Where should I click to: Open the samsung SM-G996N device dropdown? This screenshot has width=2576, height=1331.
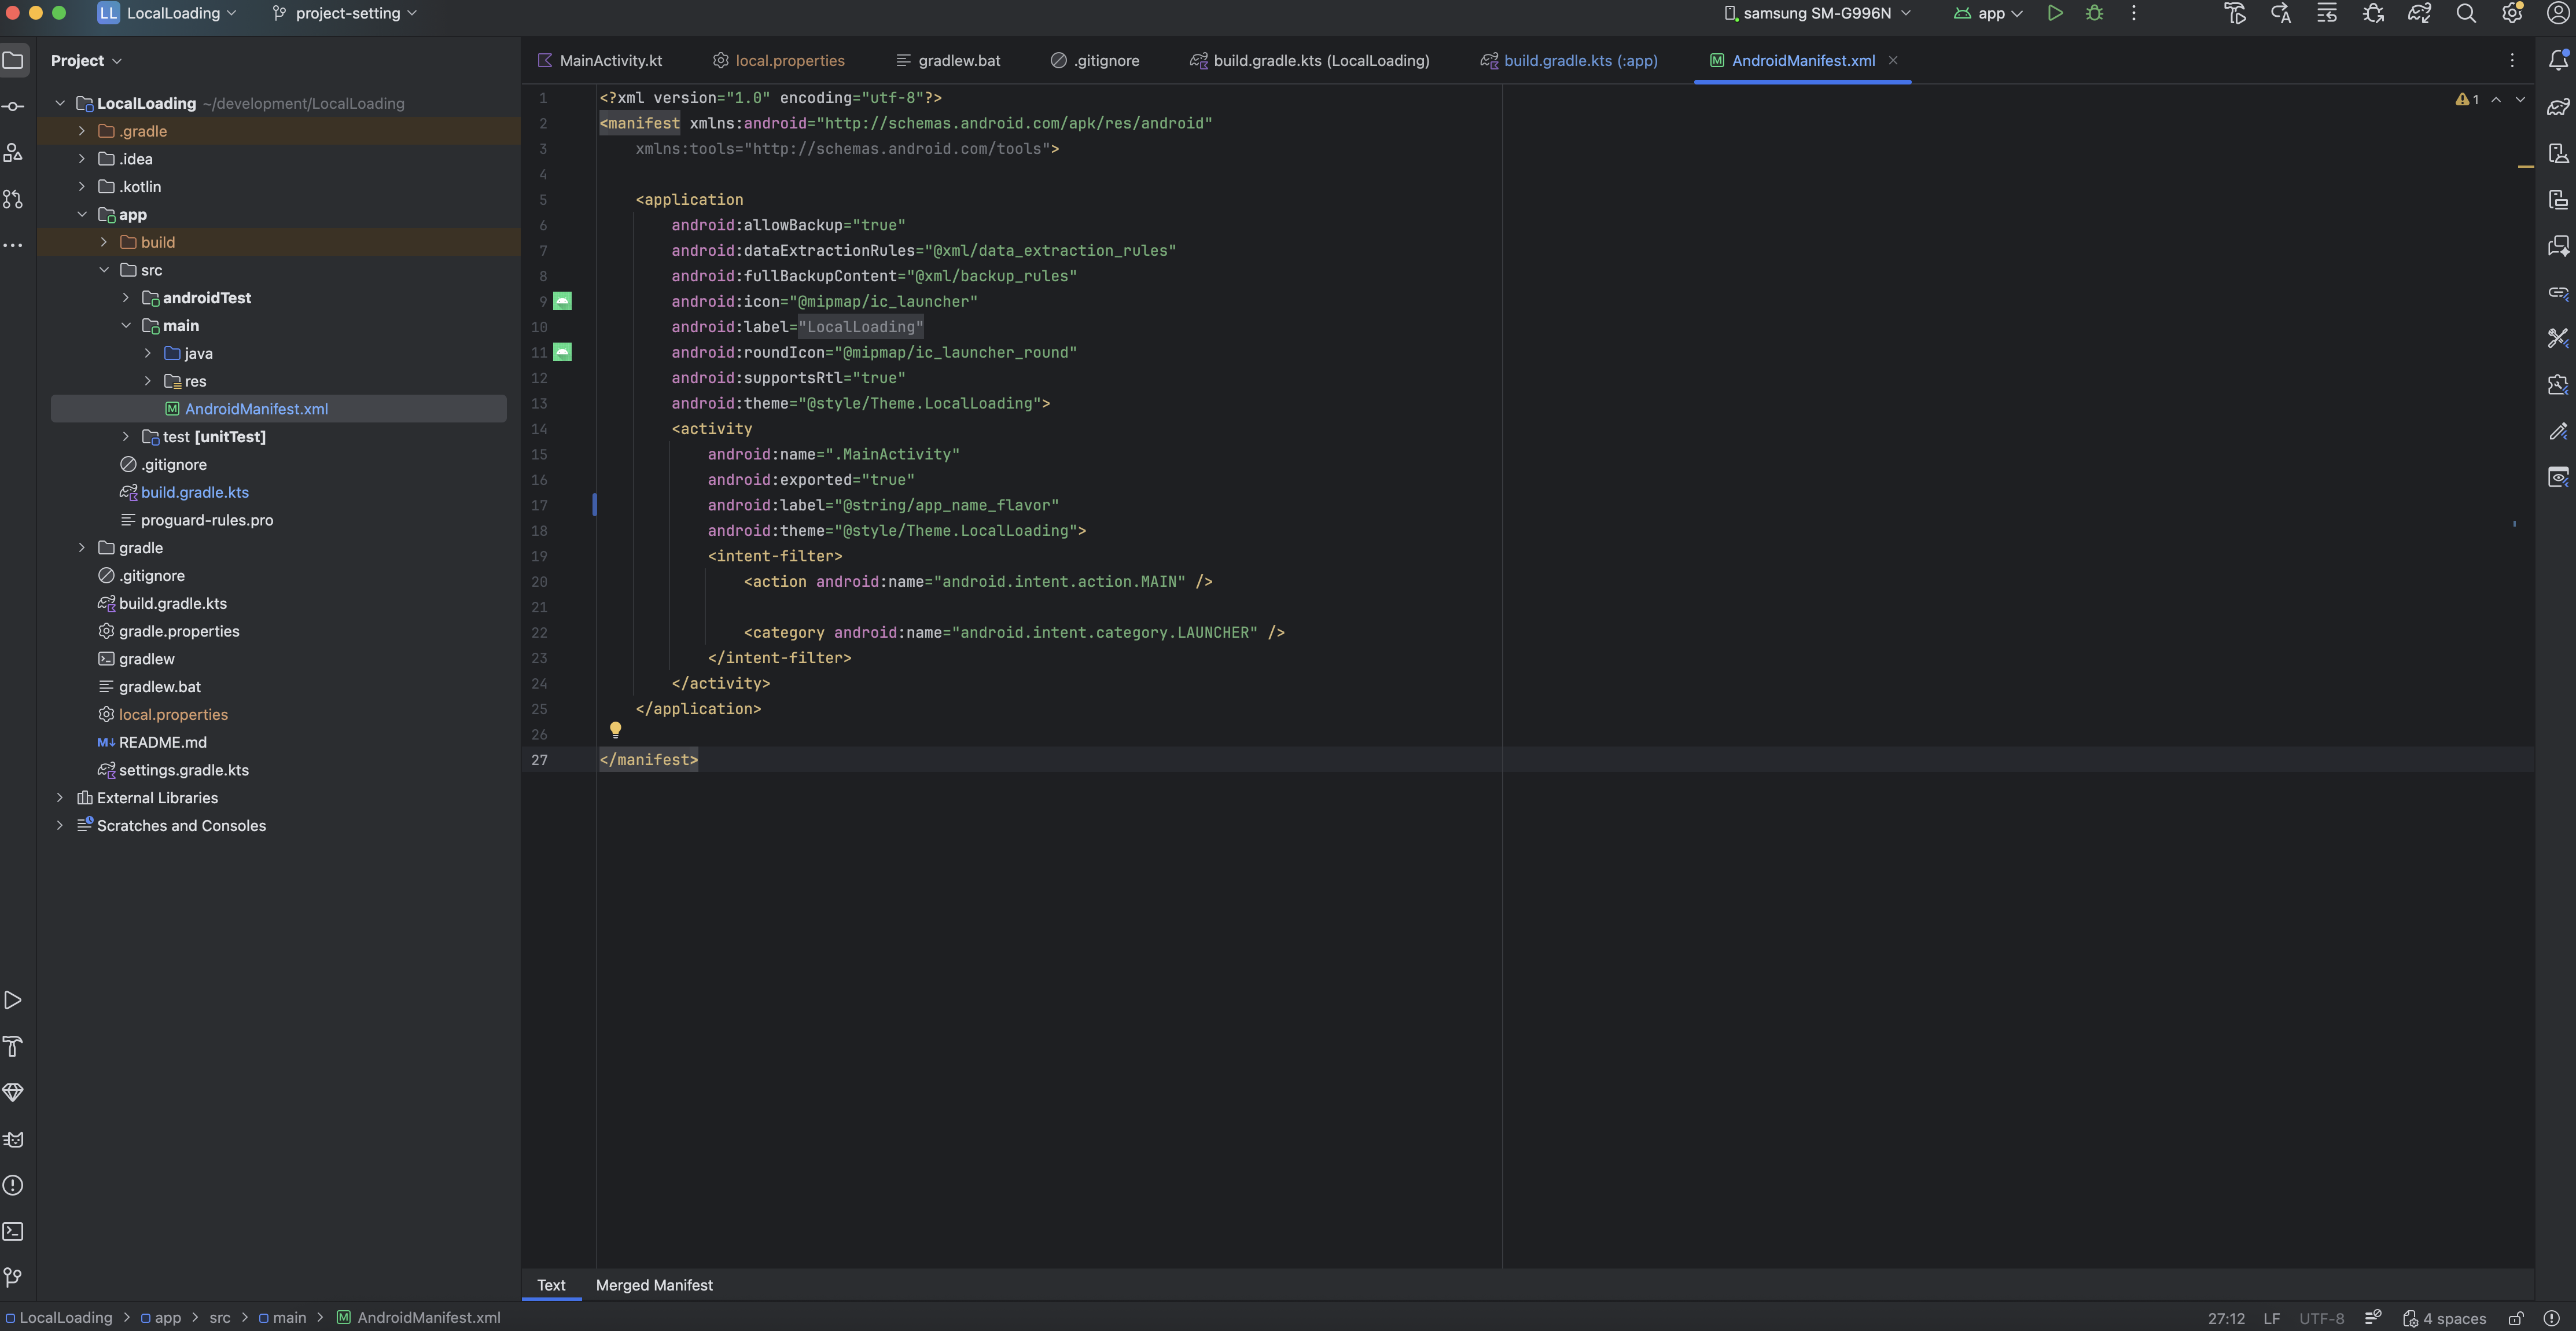1817,13
